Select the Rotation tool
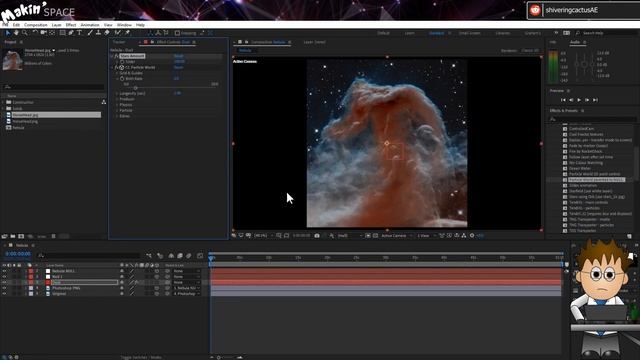The height and width of the screenshot is (360, 640). coord(35,33)
